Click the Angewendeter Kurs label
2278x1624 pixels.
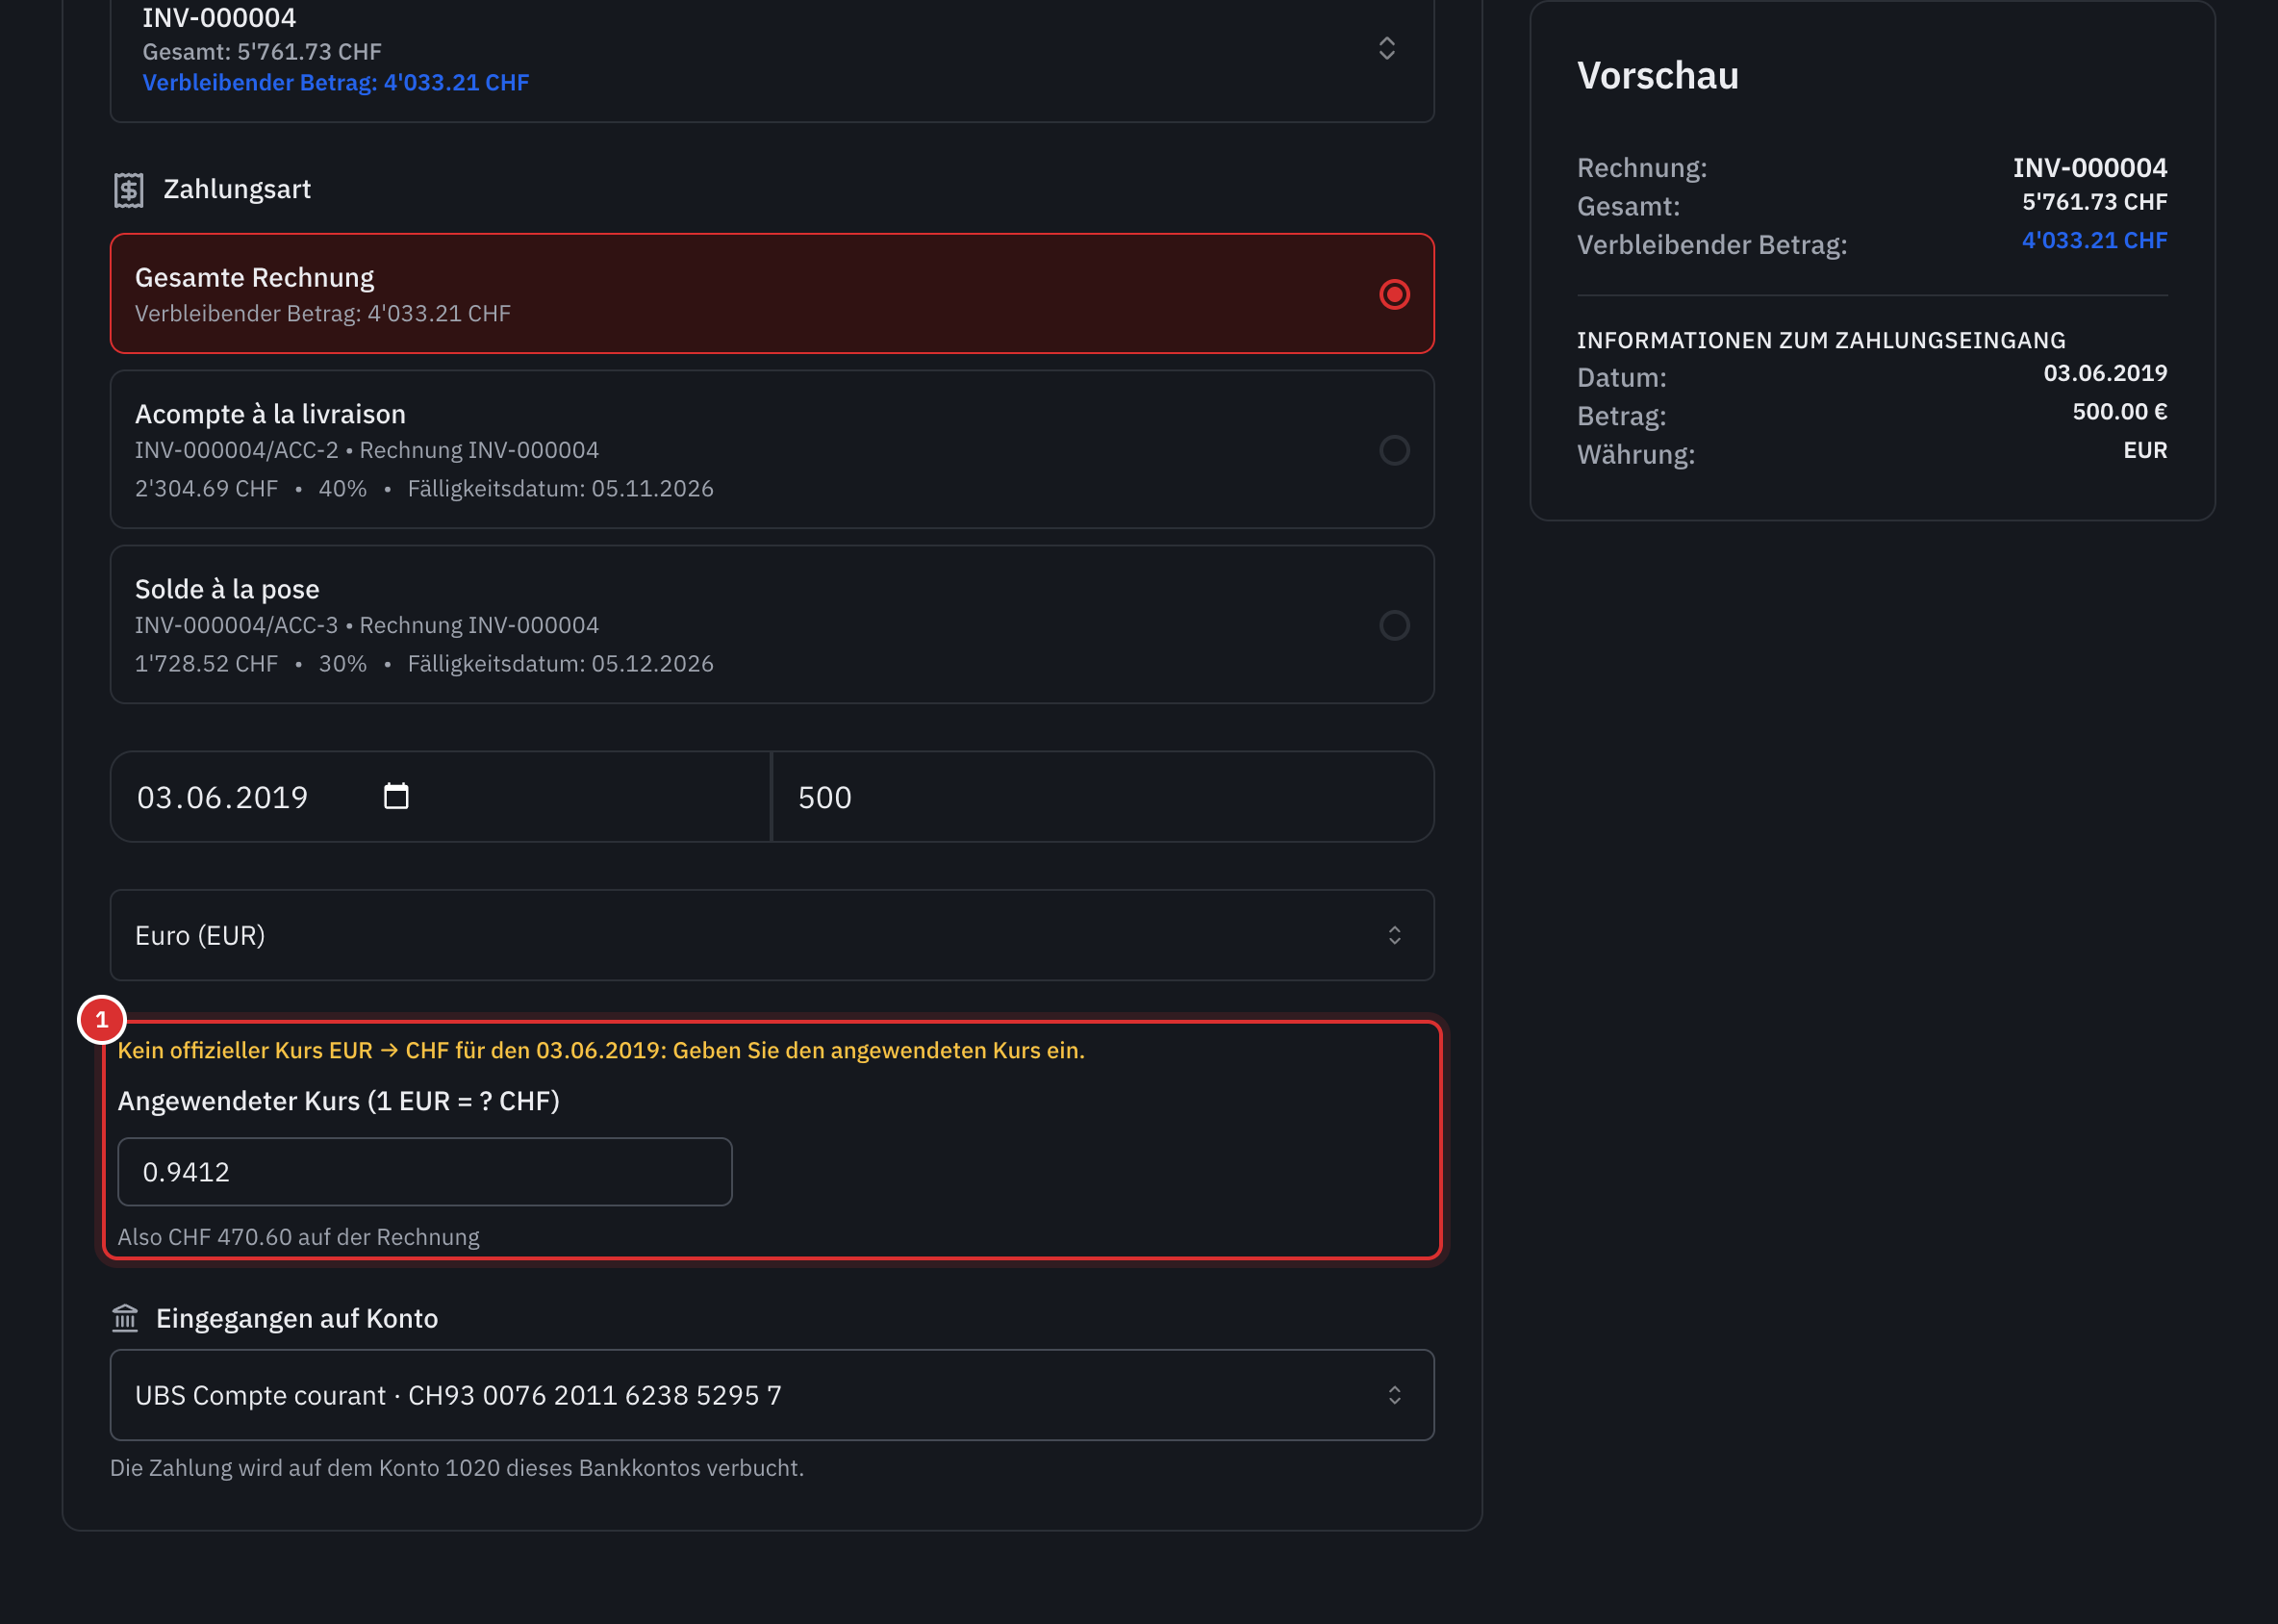pyautogui.click(x=339, y=1101)
